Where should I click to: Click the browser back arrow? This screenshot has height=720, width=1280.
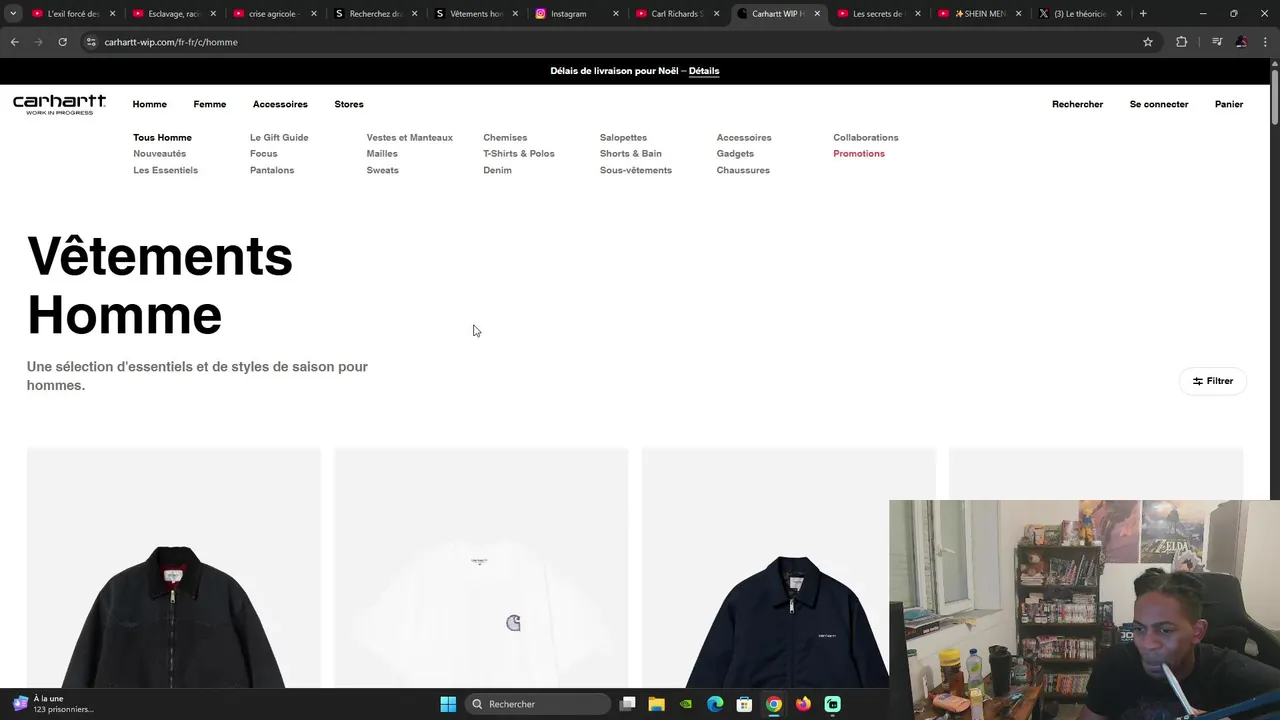click(x=14, y=42)
